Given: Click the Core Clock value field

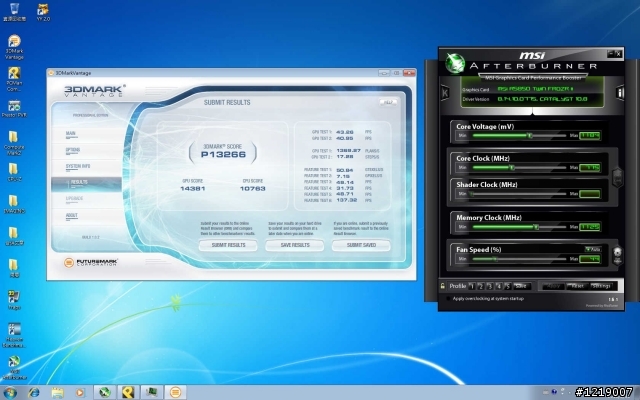Looking at the screenshot, I should (x=590, y=167).
